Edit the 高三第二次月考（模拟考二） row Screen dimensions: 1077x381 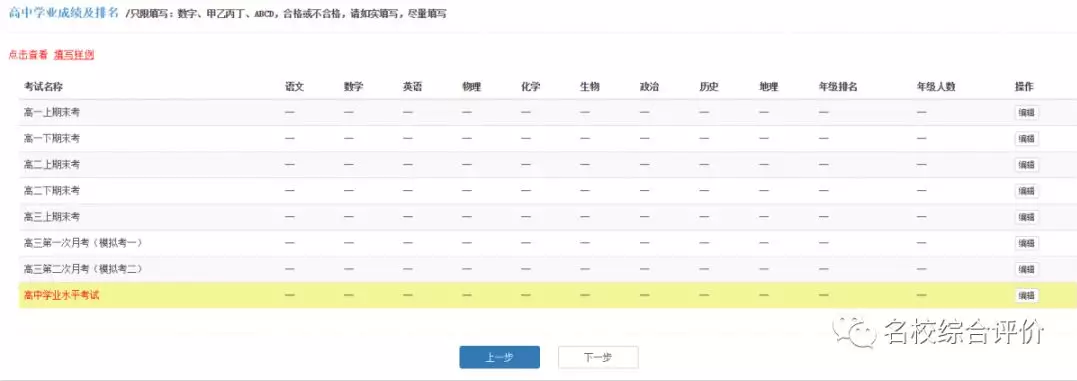click(1026, 269)
